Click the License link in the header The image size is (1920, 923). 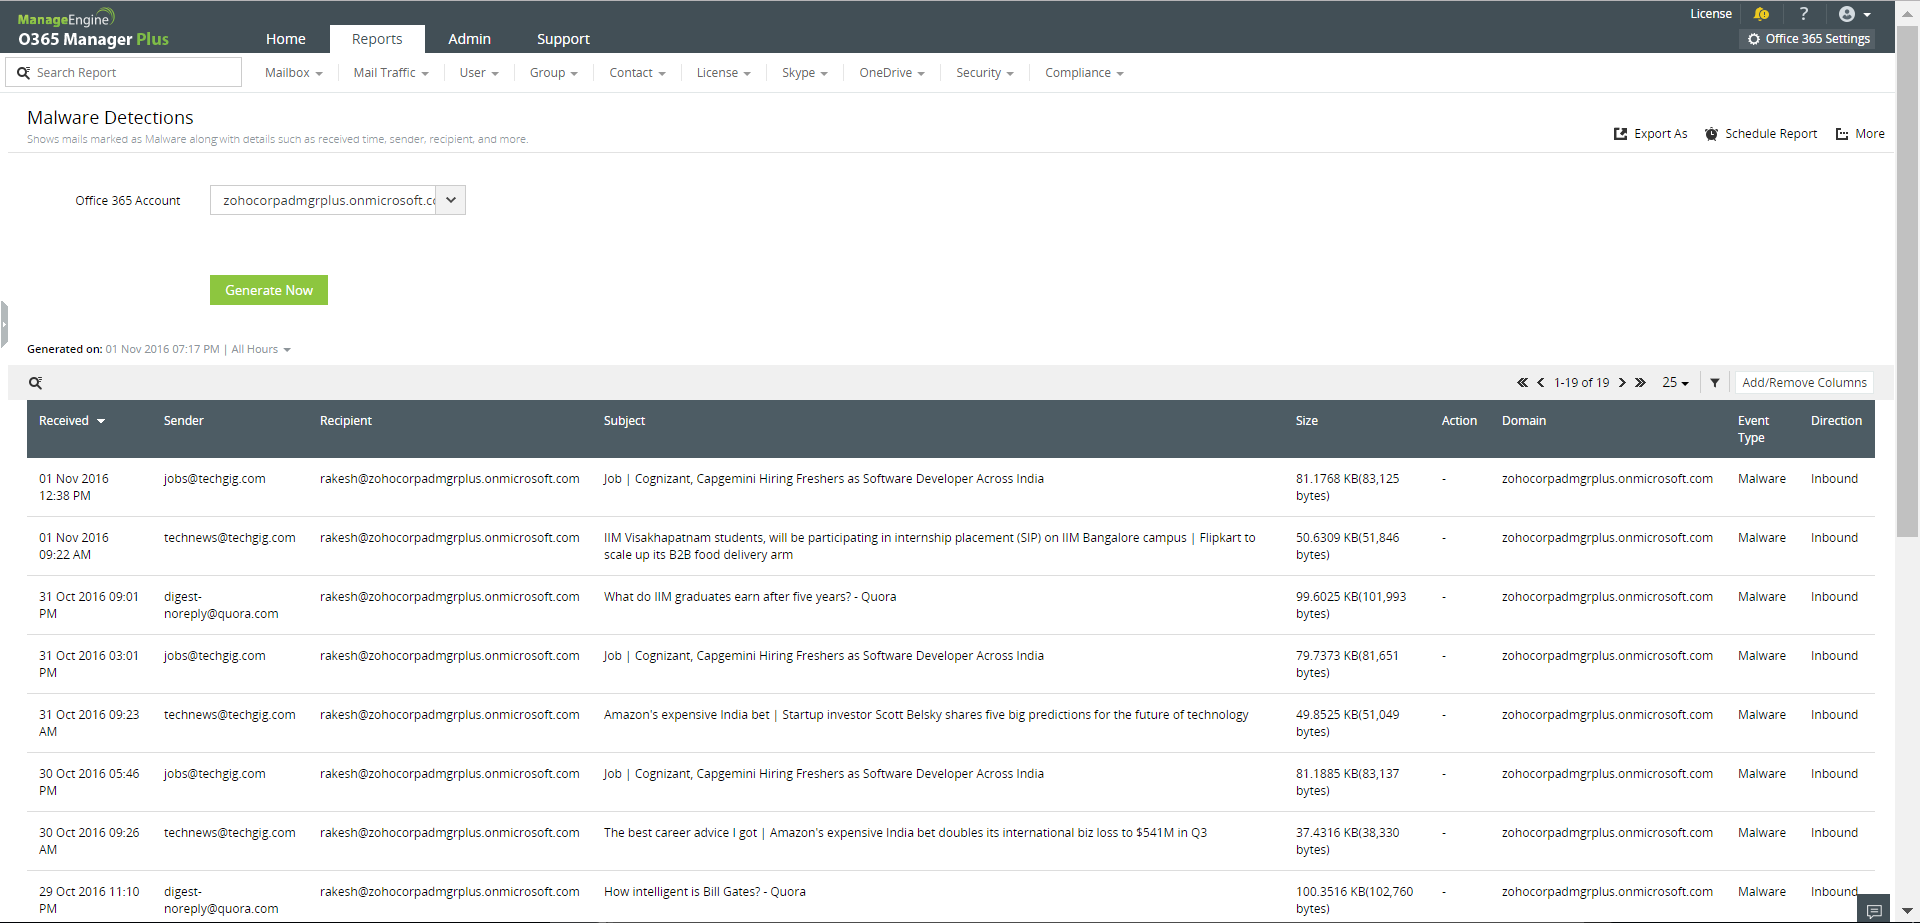pos(1711,14)
